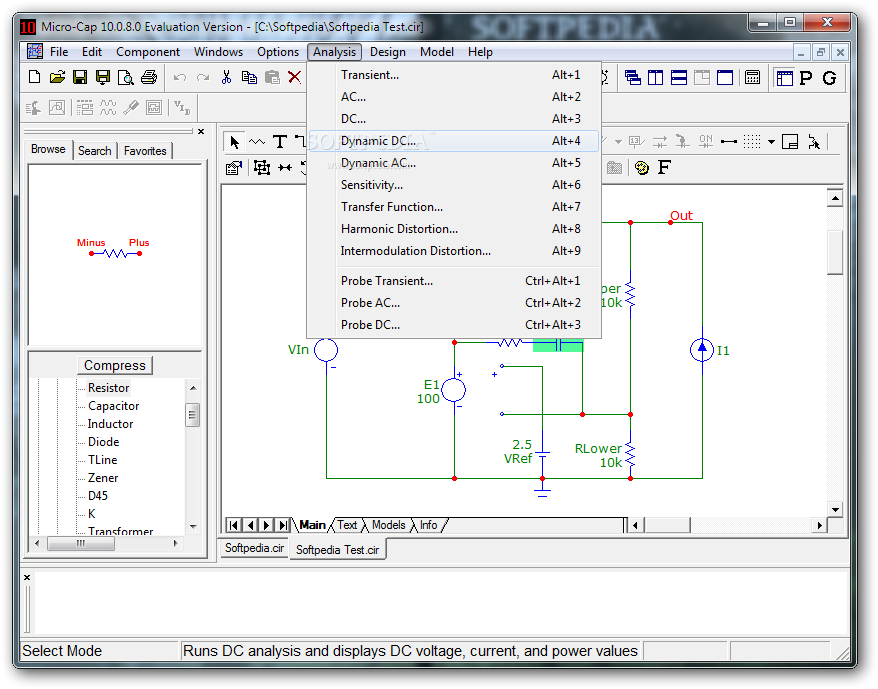Image resolution: width=878 pixels, height=689 pixels.
Task: Open the Info page tab
Action: coord(428,525)
